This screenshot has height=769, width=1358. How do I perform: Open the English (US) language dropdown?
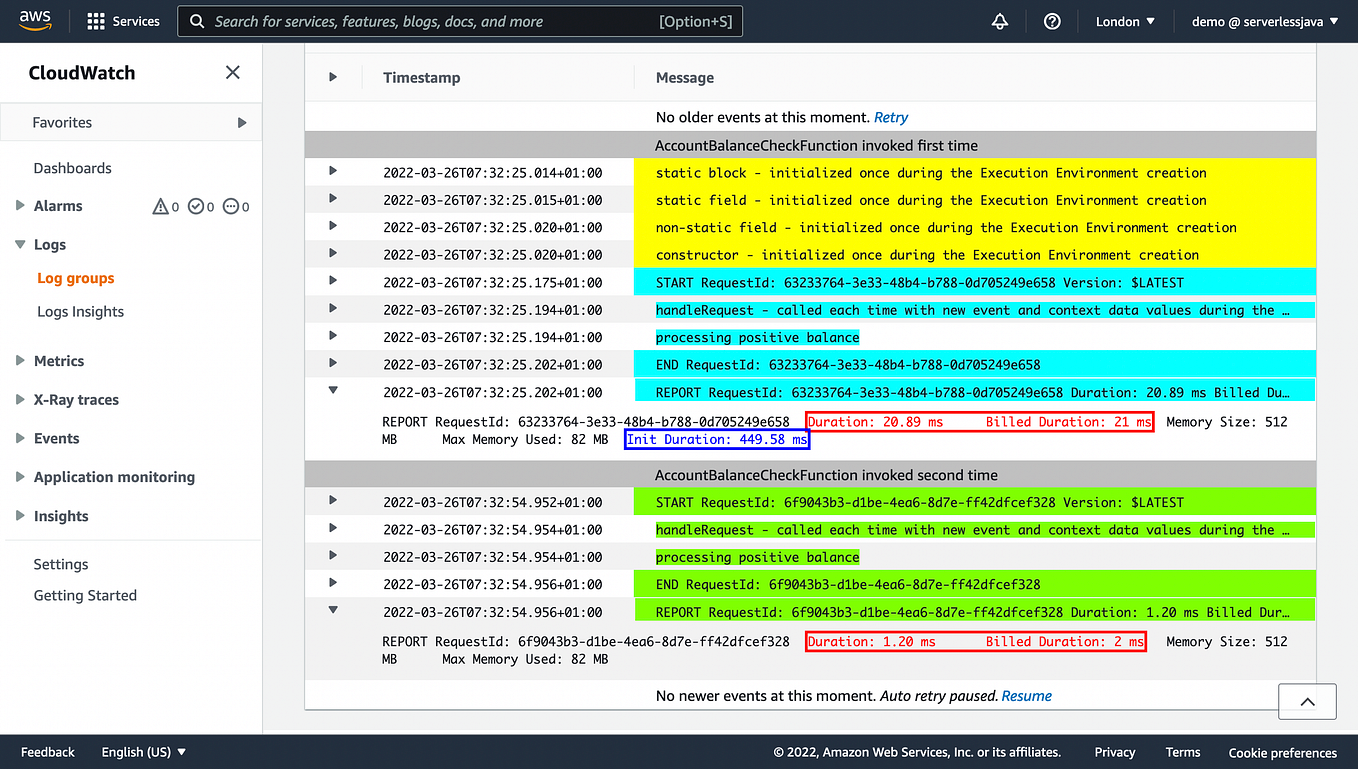[x=143, y=751]
